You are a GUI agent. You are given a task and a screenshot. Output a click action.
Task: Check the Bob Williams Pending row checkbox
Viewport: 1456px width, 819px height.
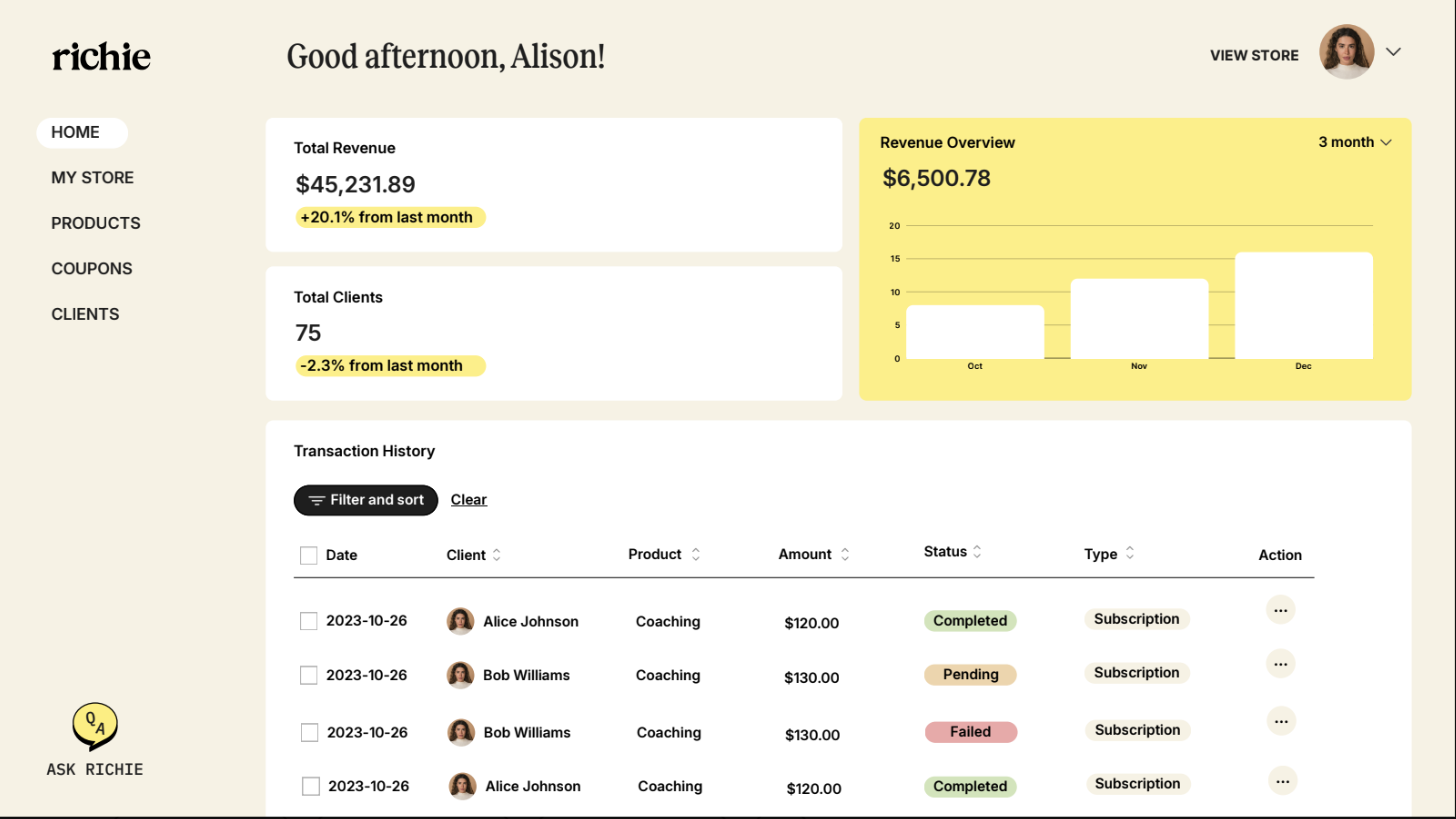309,675
